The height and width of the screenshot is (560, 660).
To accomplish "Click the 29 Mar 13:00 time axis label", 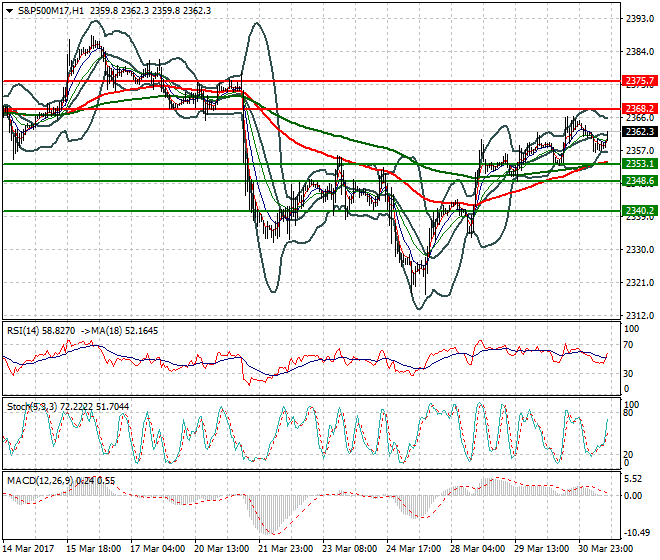I will pos(541,549).
